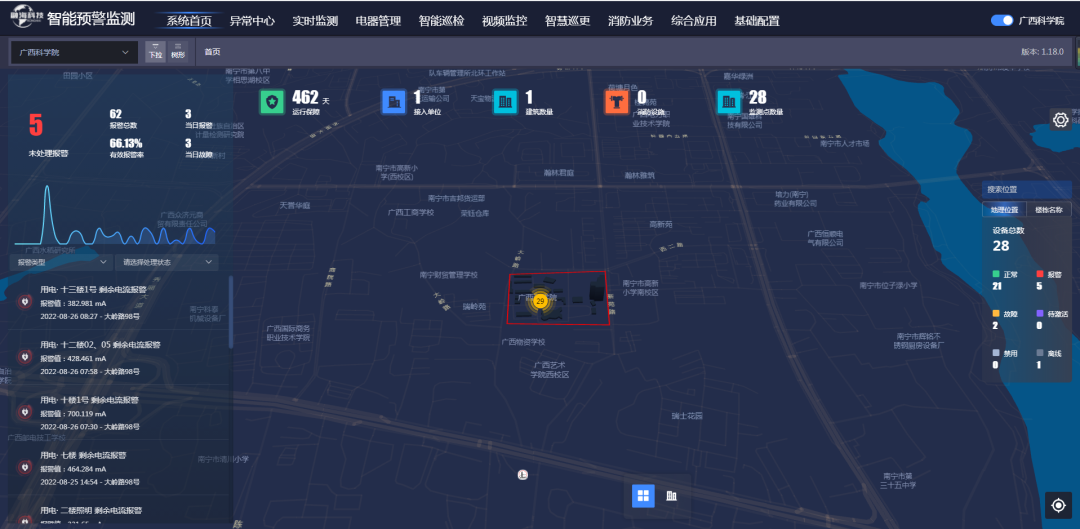1080x529 pixels.
Task: Click the 当日故障 count 3
Action: pyautogui.click(x=188, y=143)
